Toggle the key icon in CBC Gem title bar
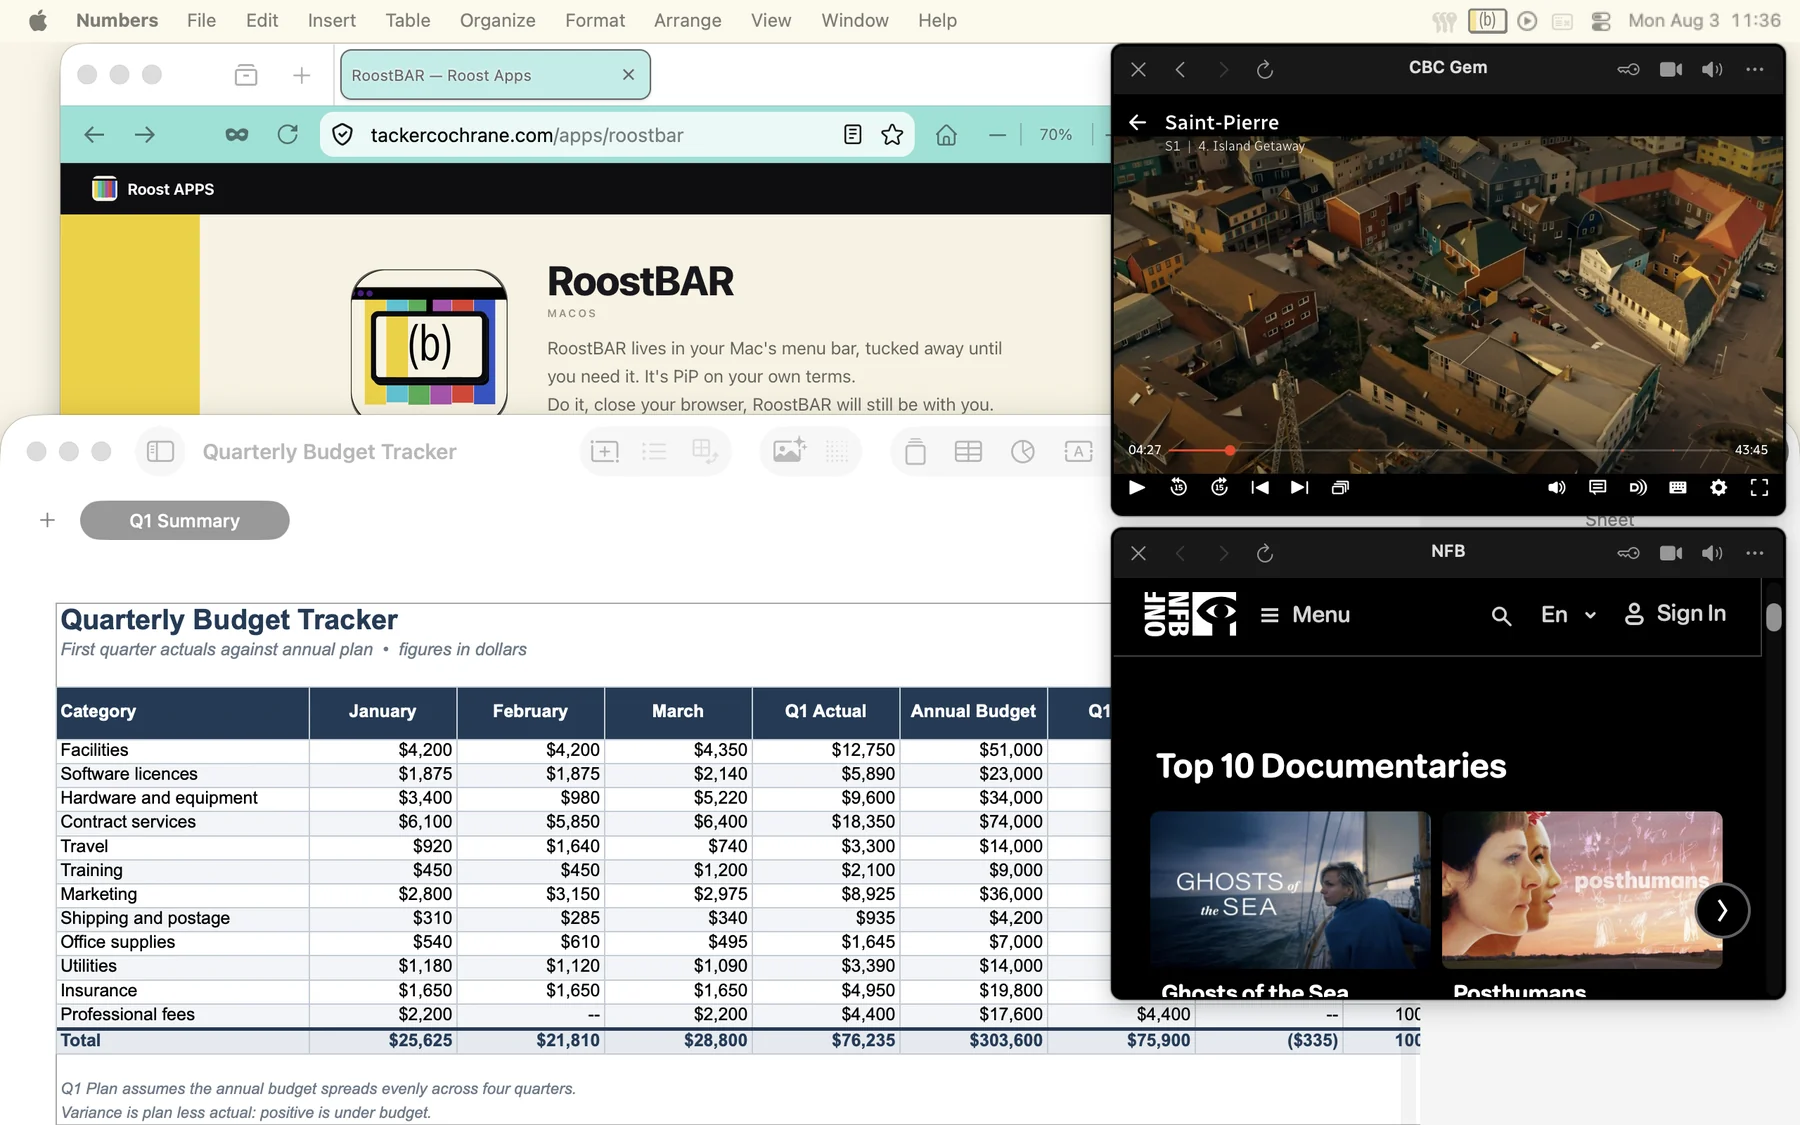The image size is (1800, 1125). pos(1628,69)
